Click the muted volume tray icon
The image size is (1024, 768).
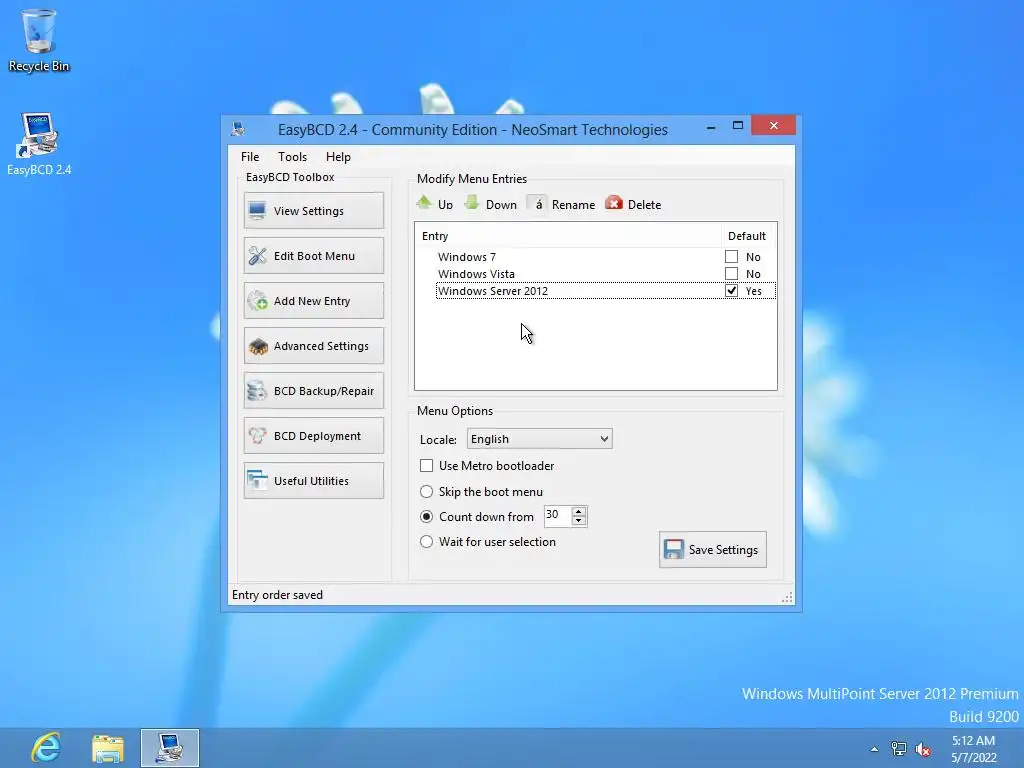923,749
